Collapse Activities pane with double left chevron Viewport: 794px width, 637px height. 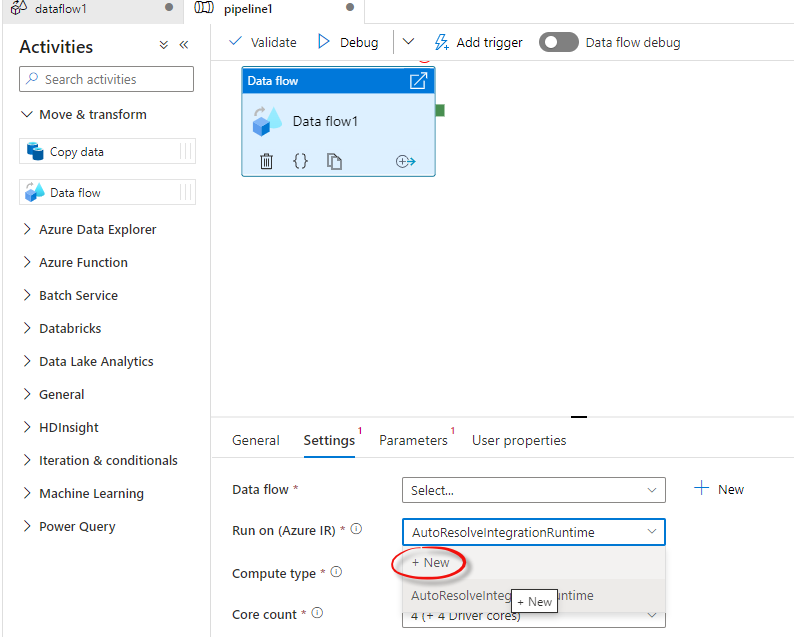[184, 45]
